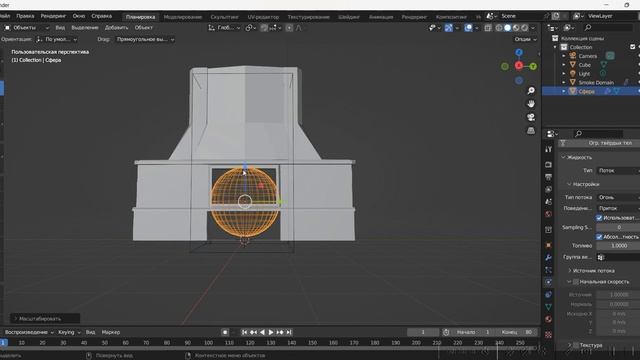Disable the Абсолютность checkbox
This screenshot has width=640, height=360.
click(599, 237)
